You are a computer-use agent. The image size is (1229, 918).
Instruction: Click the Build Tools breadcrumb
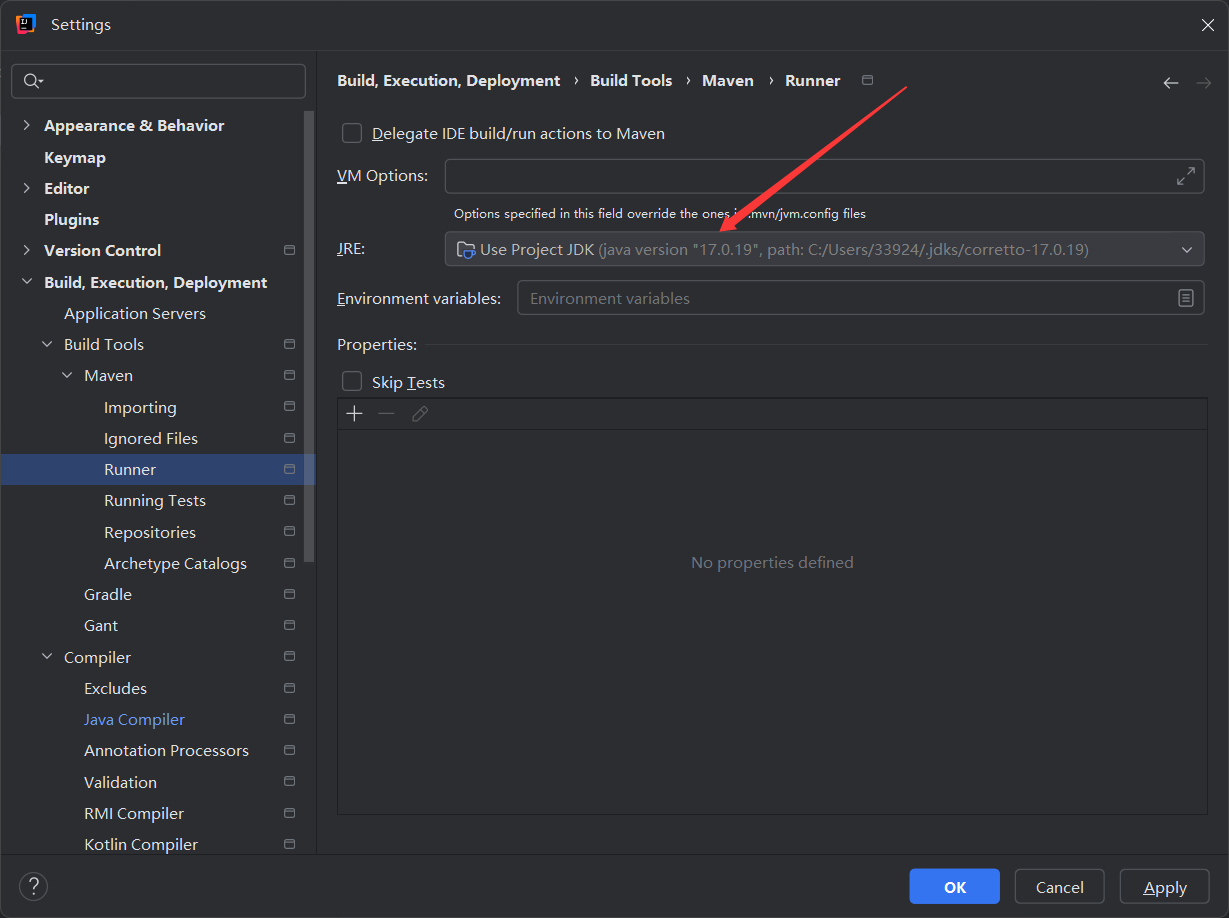coord(631,80)
